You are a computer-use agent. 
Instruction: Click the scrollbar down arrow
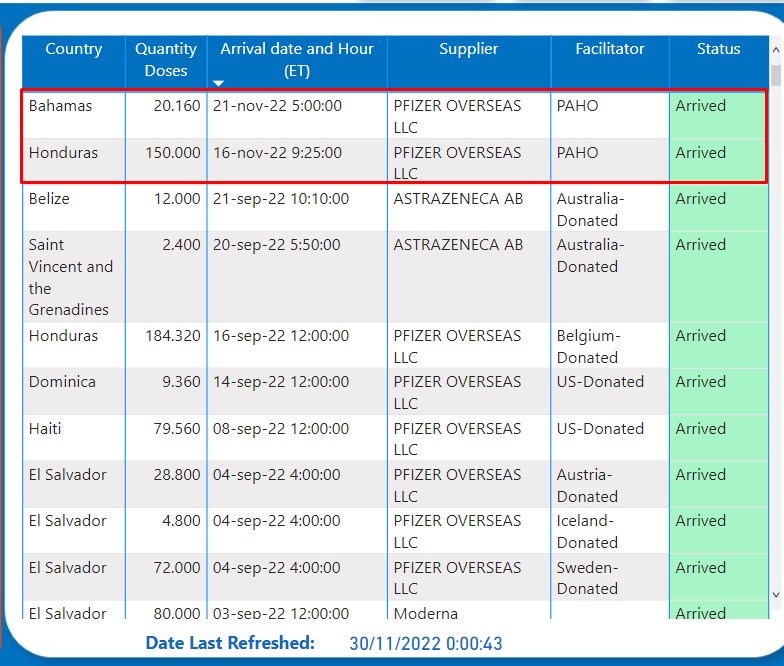[x=776, y=595]
